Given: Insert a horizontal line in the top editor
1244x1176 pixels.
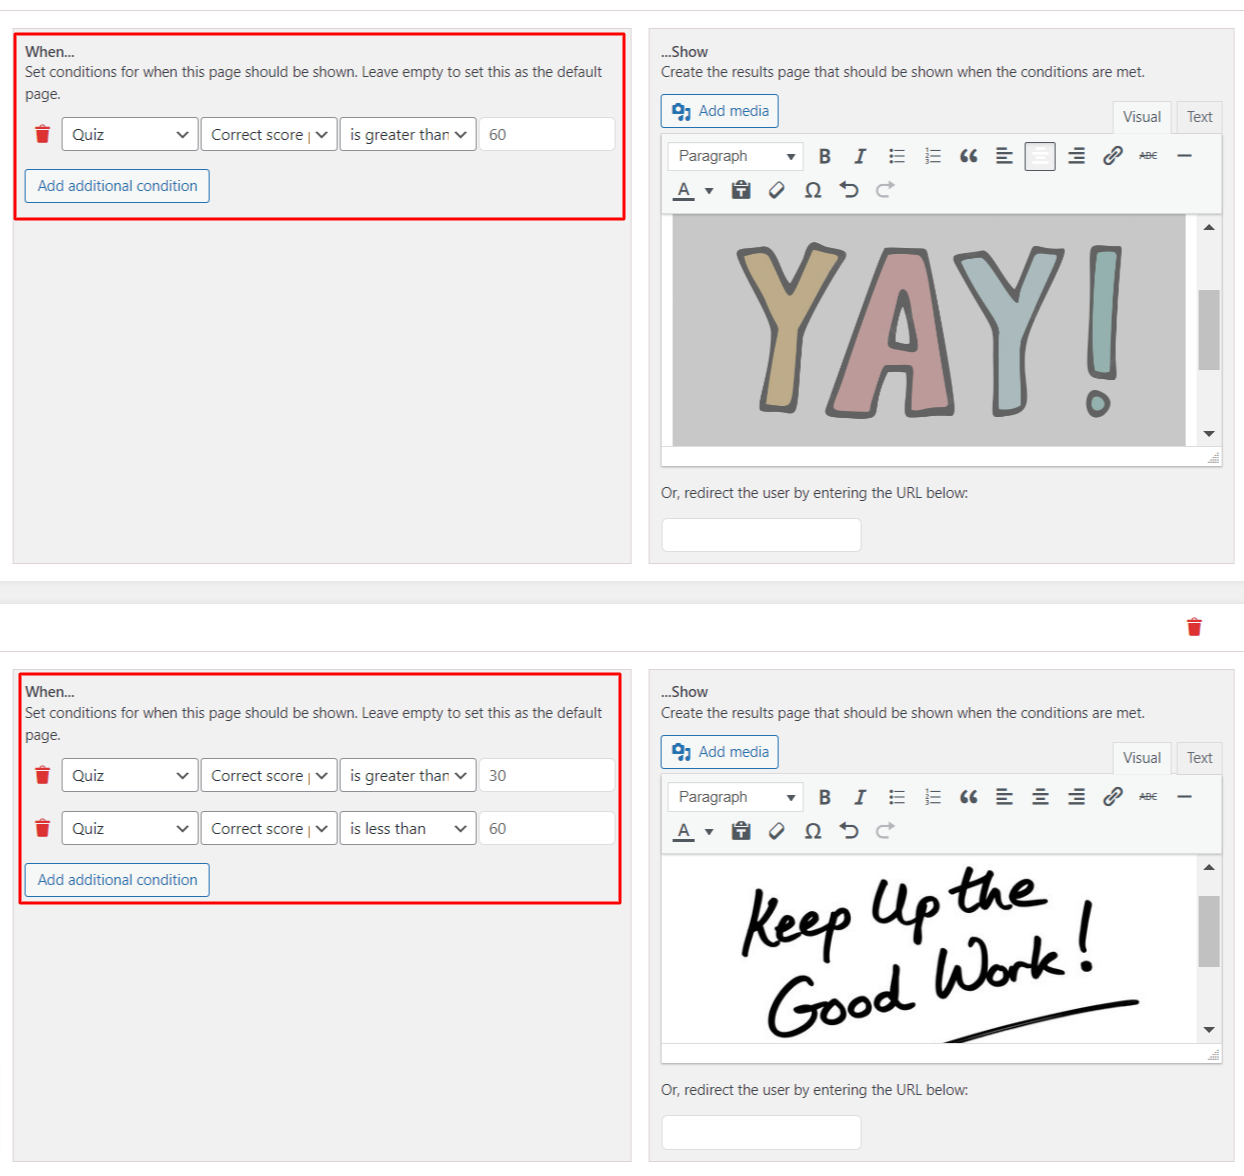Looking at the screenshot, I should tap(1184, 156).
